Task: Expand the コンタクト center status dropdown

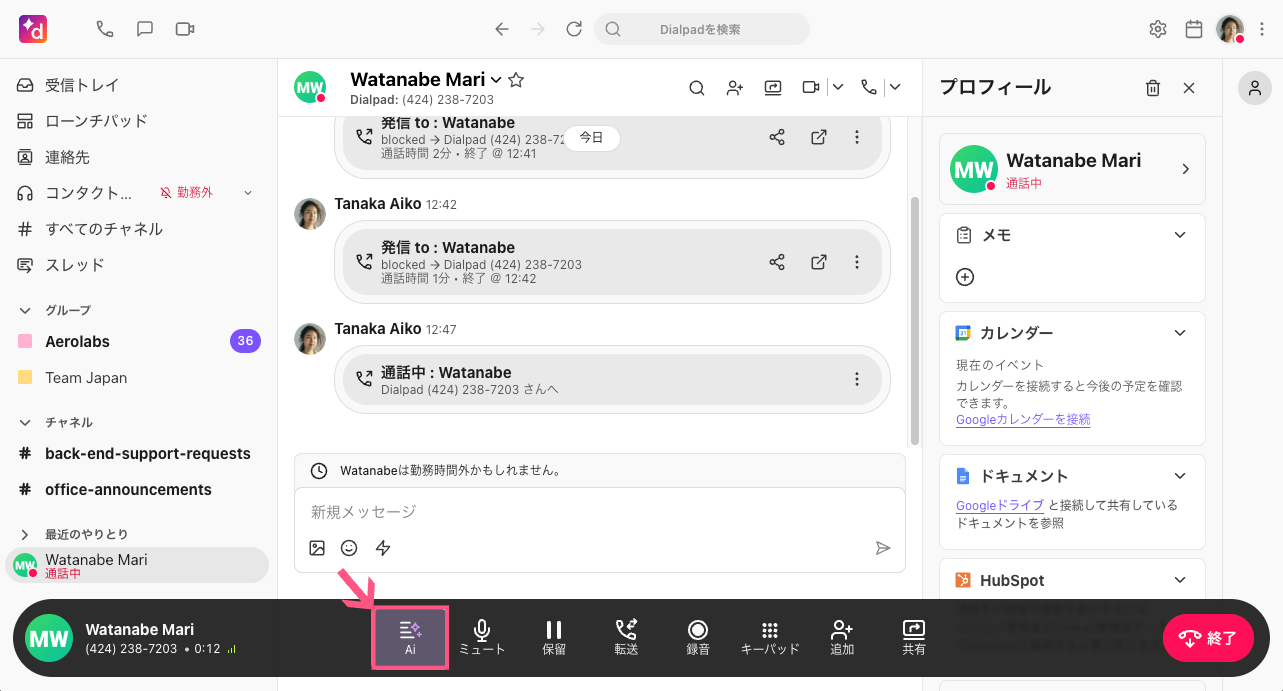Action: click(249, 192)
